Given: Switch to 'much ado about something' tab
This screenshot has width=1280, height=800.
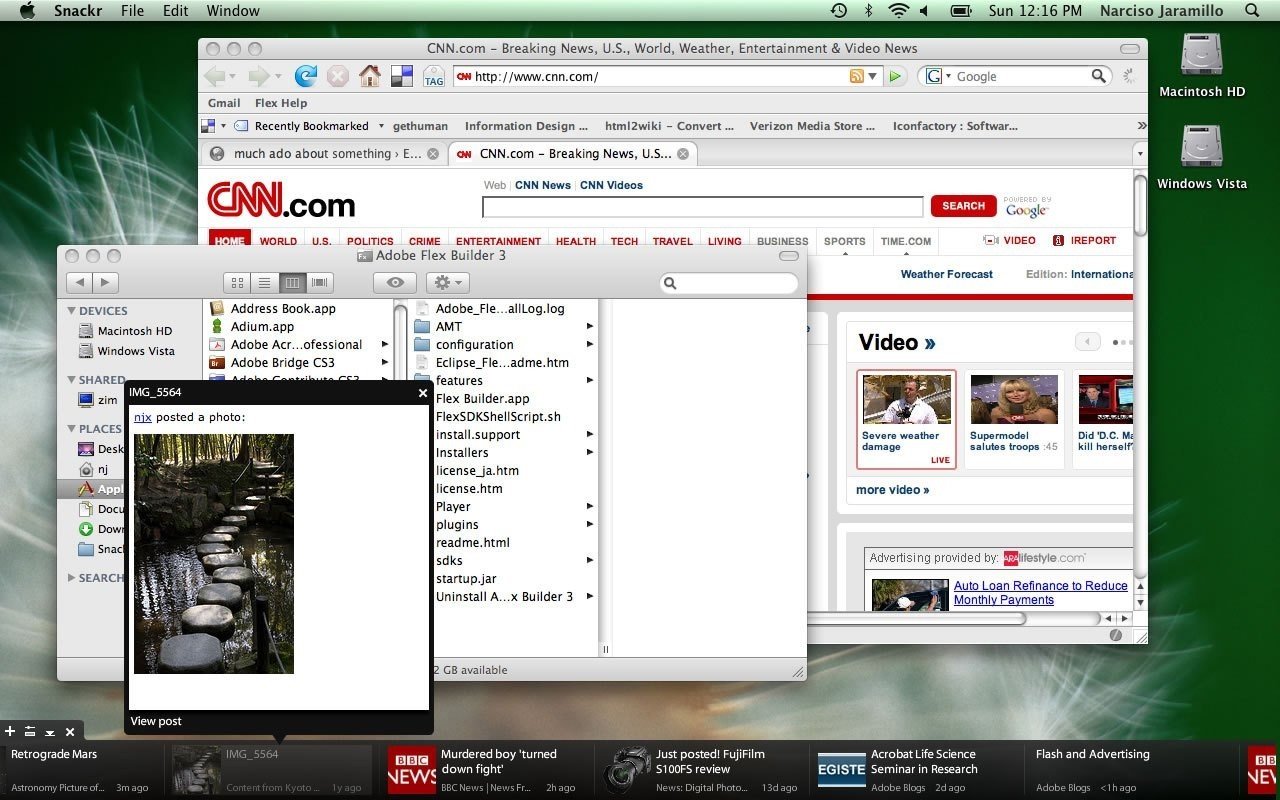Looking at the screenshot, I should (x=322, y=154).
